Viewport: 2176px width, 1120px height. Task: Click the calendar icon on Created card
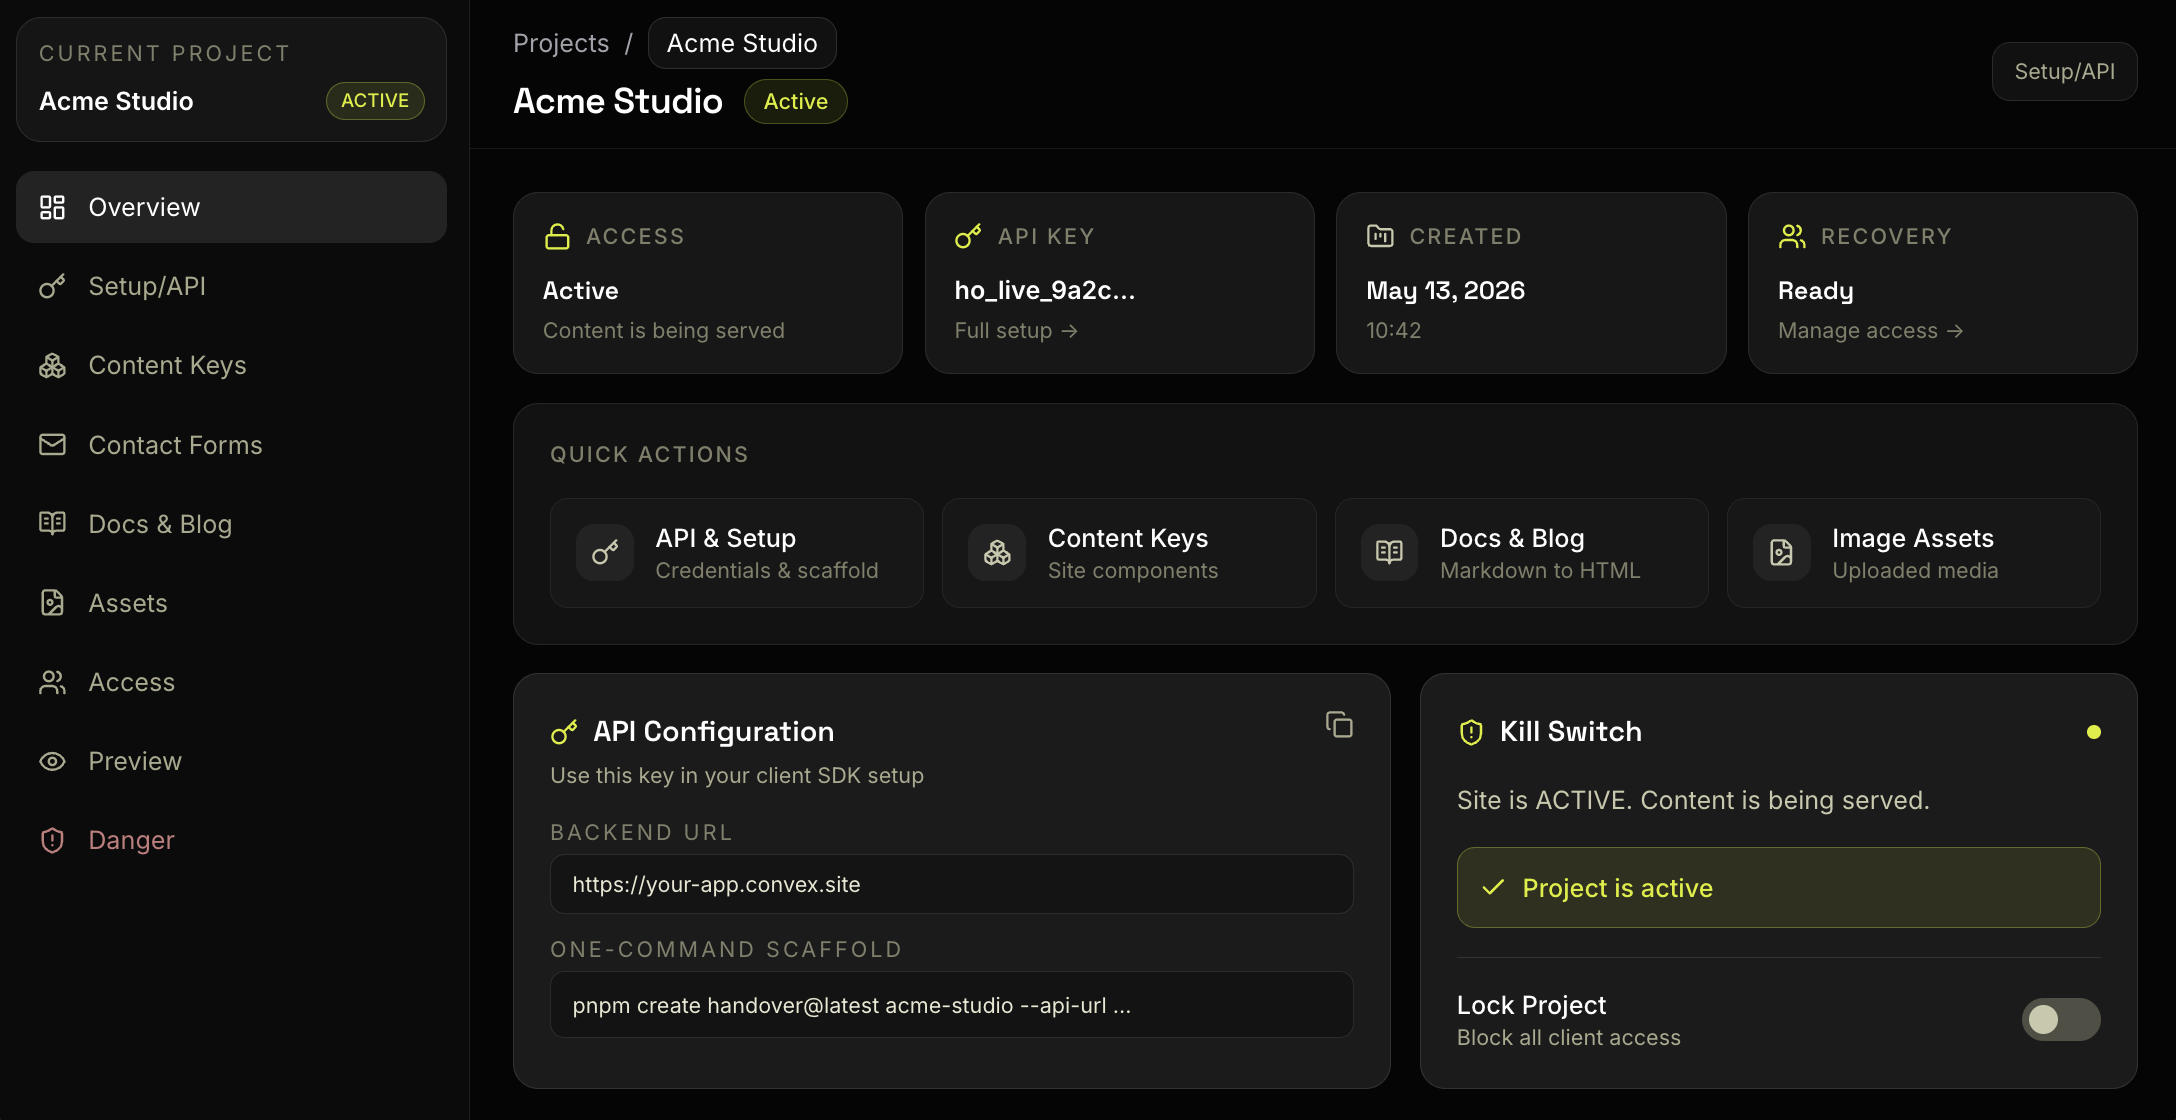(x=1380, y=236)
